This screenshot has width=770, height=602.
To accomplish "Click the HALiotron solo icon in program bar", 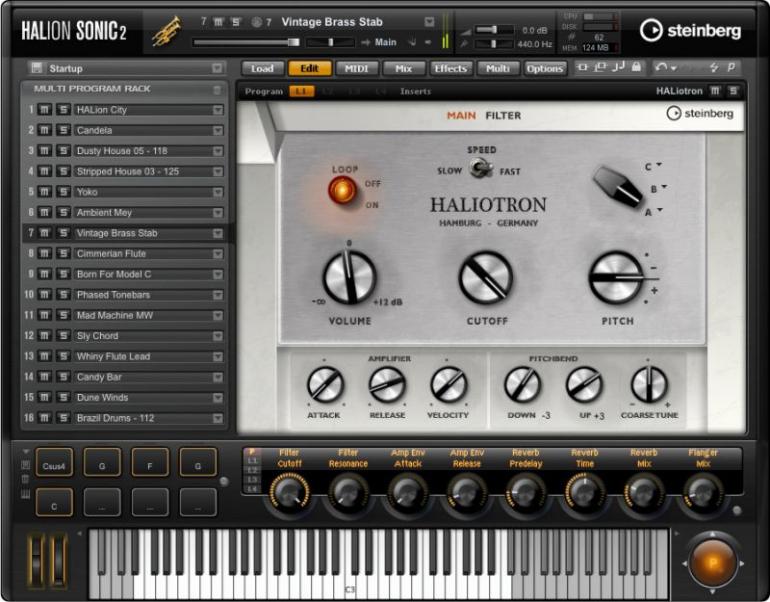I will point(733,91).
